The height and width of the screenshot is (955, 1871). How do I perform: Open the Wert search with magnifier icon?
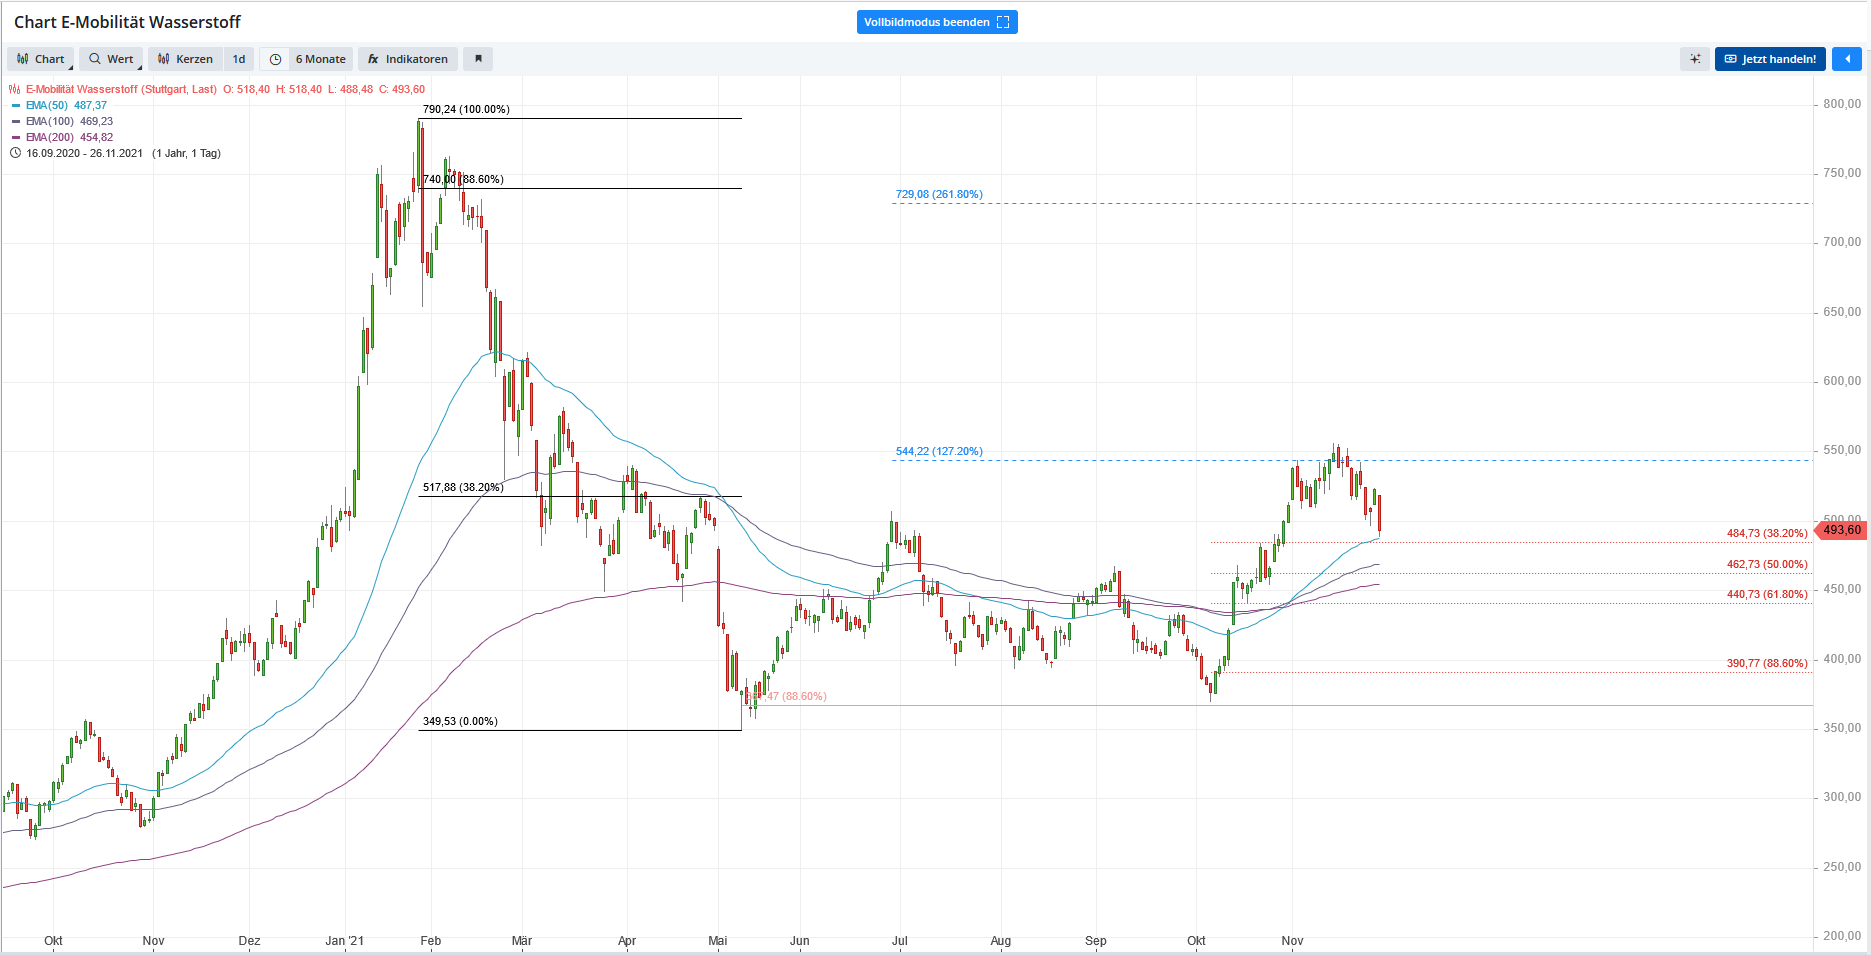pos(95,59)
